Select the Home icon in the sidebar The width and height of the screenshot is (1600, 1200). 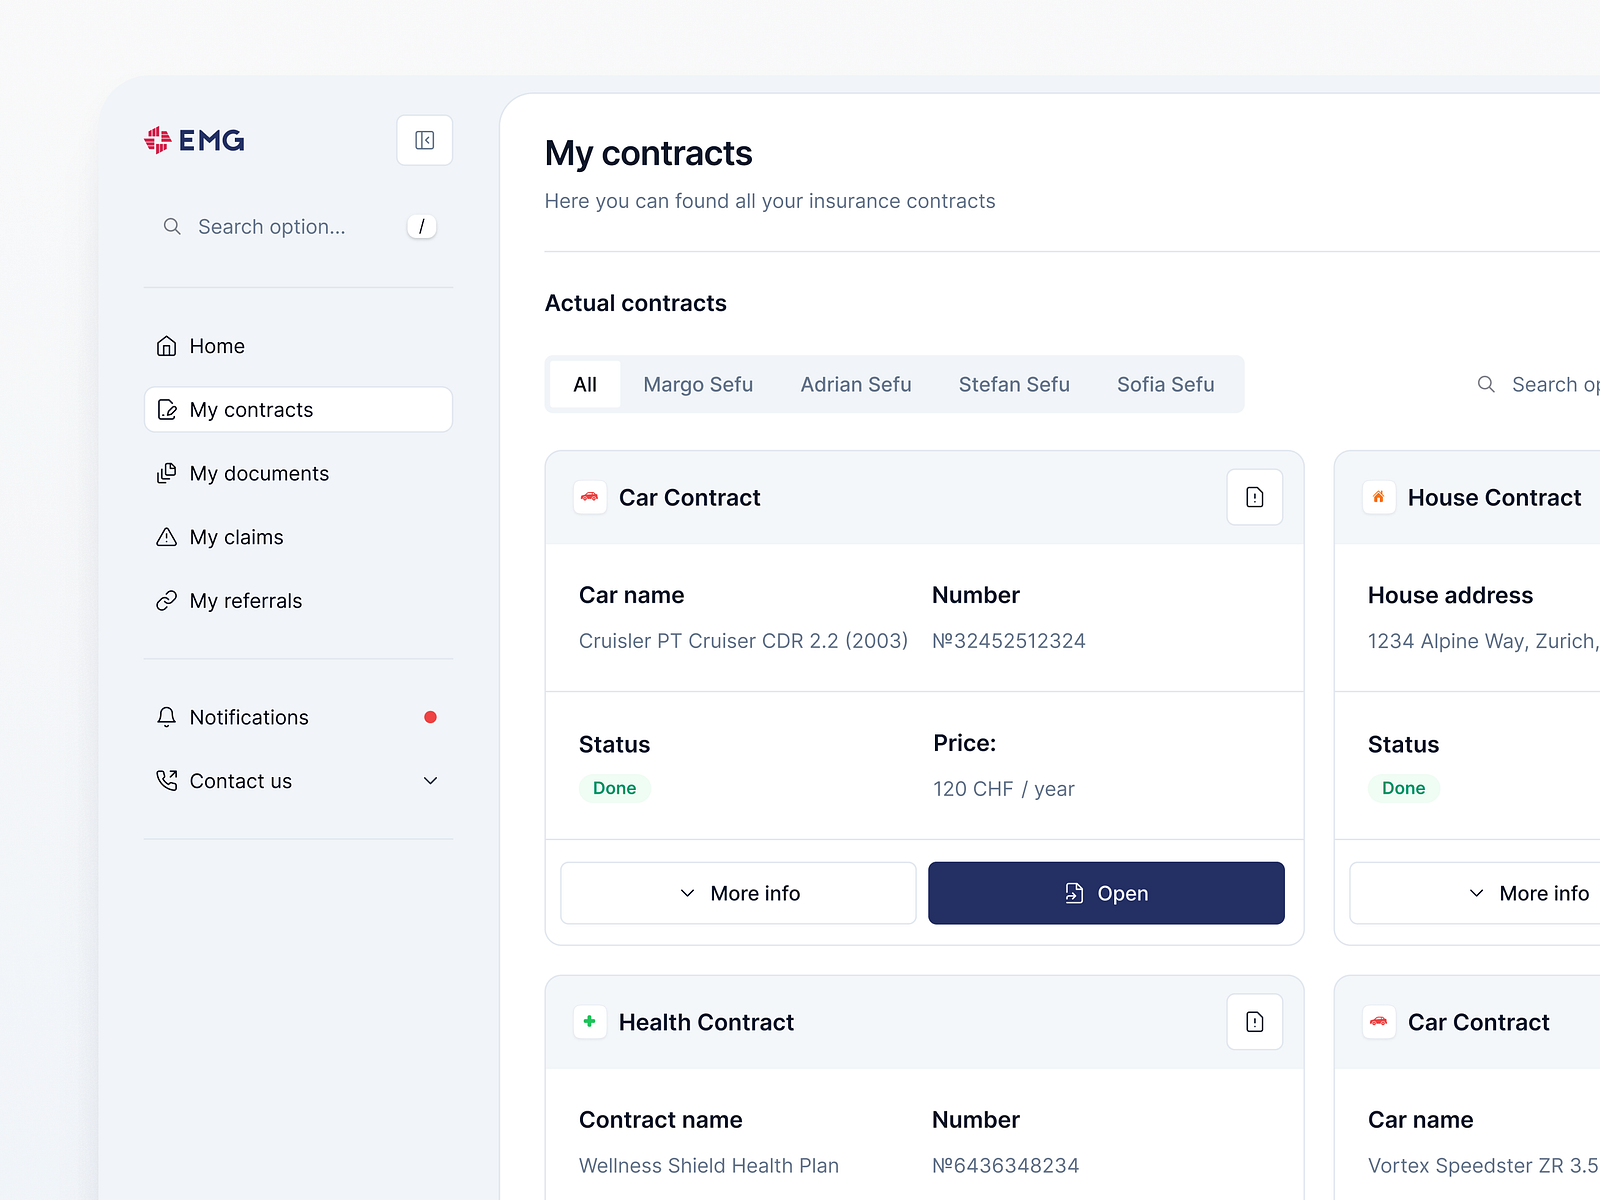click(x=167, y=345)
